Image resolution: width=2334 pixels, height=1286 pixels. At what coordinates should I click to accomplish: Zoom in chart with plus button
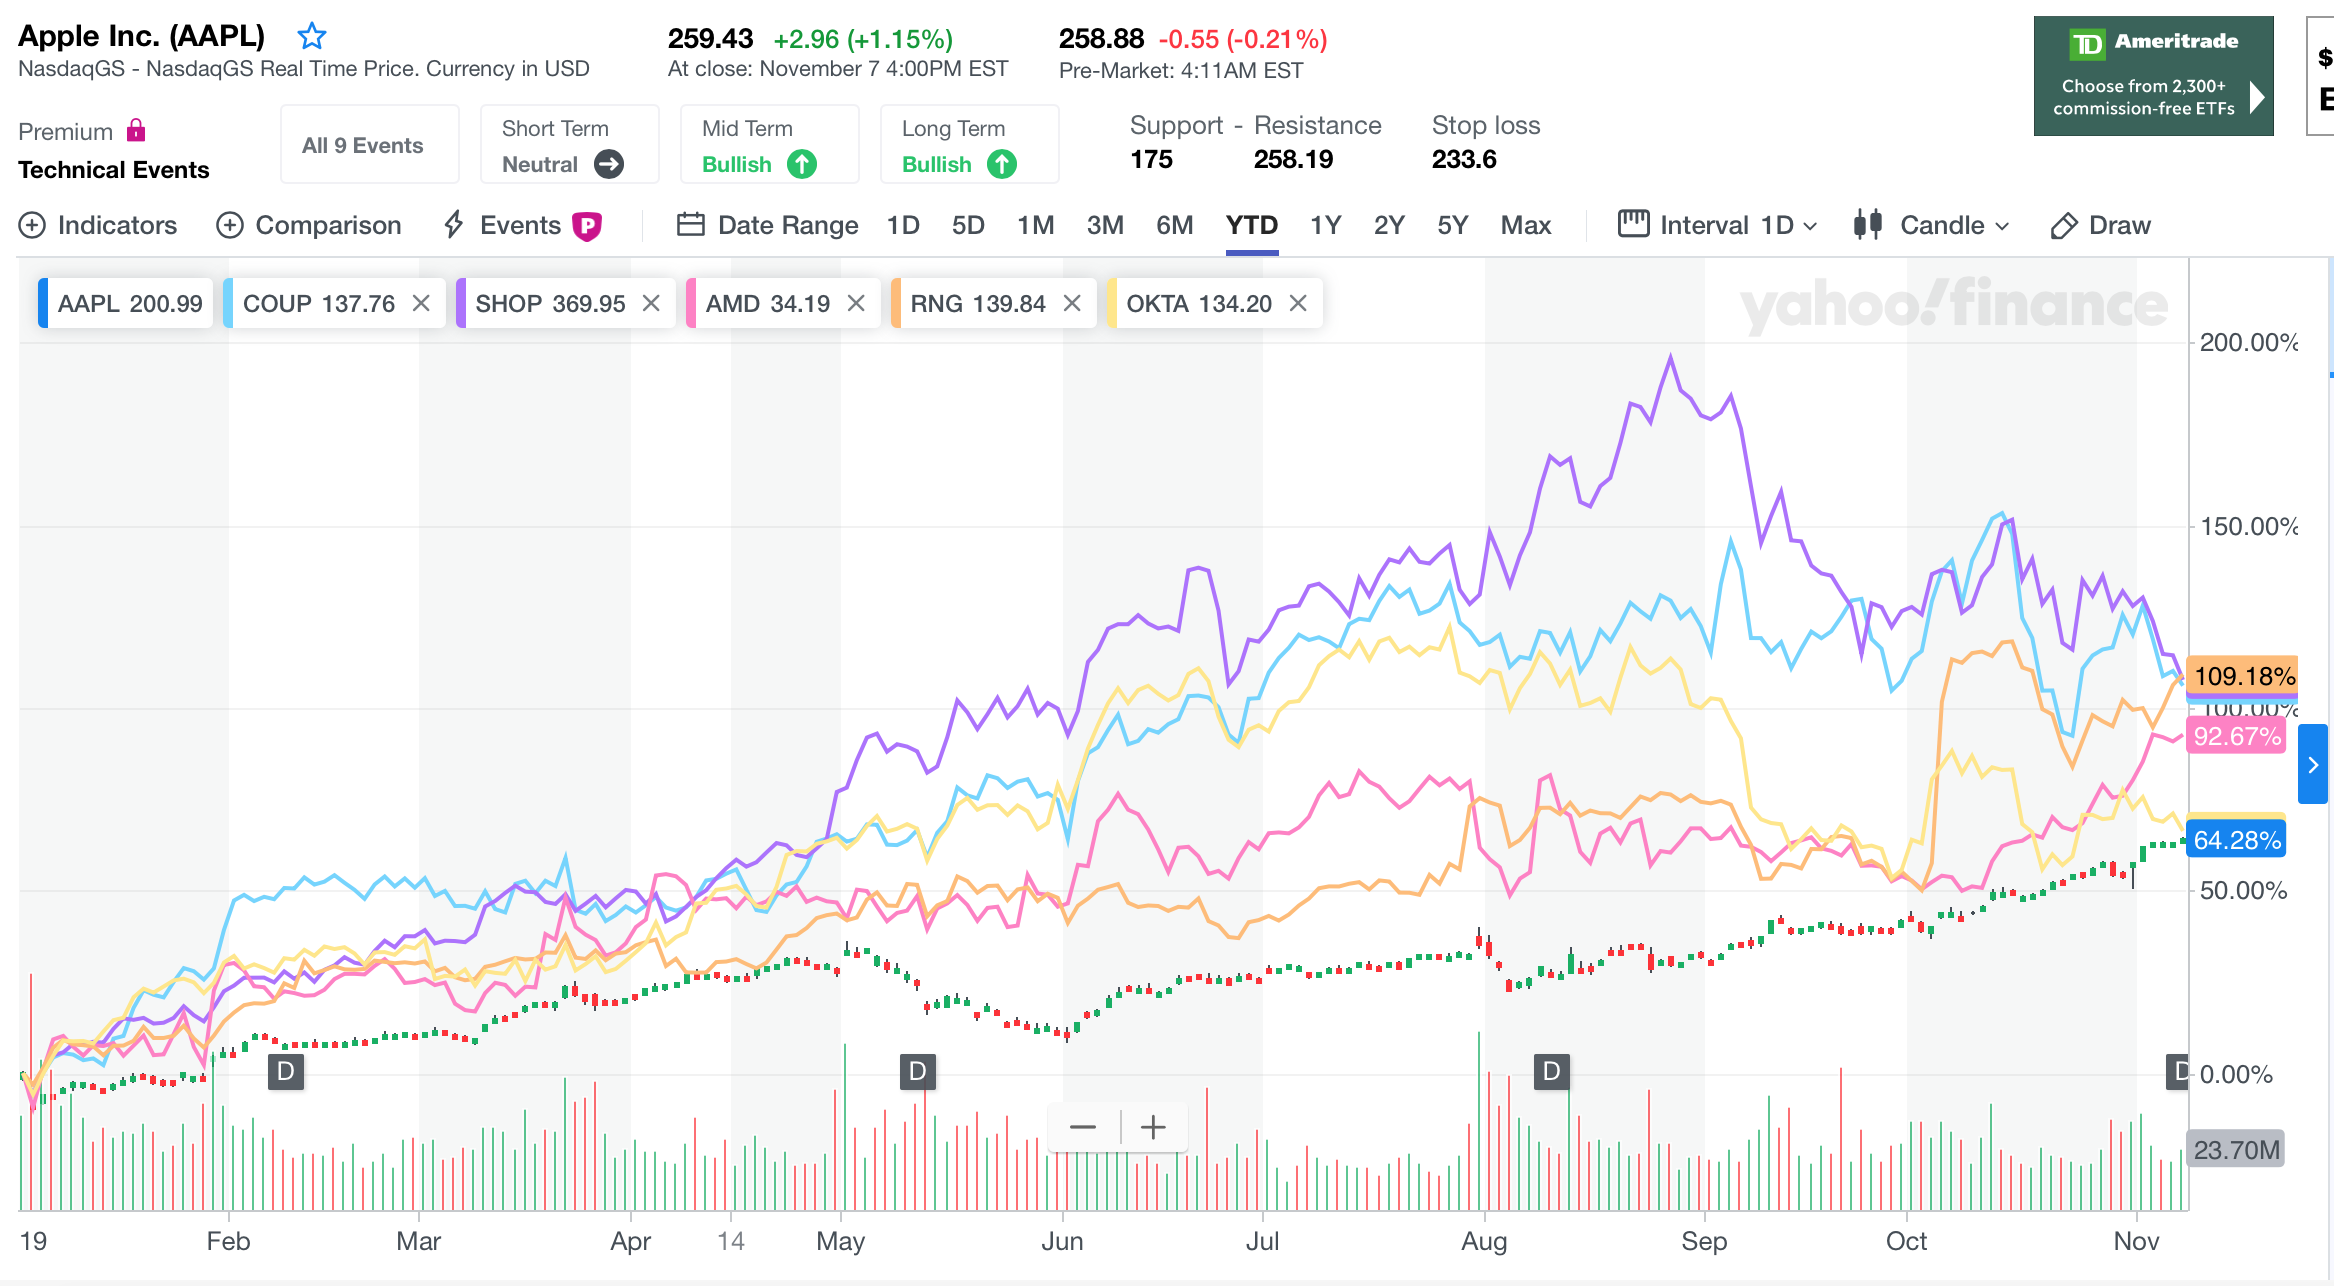coord(1153,1128)
